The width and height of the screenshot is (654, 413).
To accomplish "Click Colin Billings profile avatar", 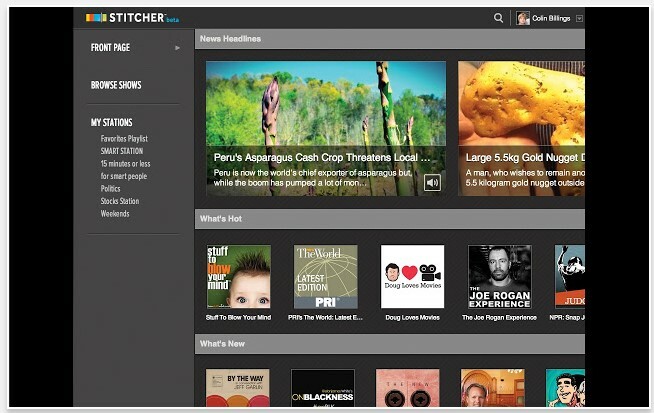I will click(523, 18).
